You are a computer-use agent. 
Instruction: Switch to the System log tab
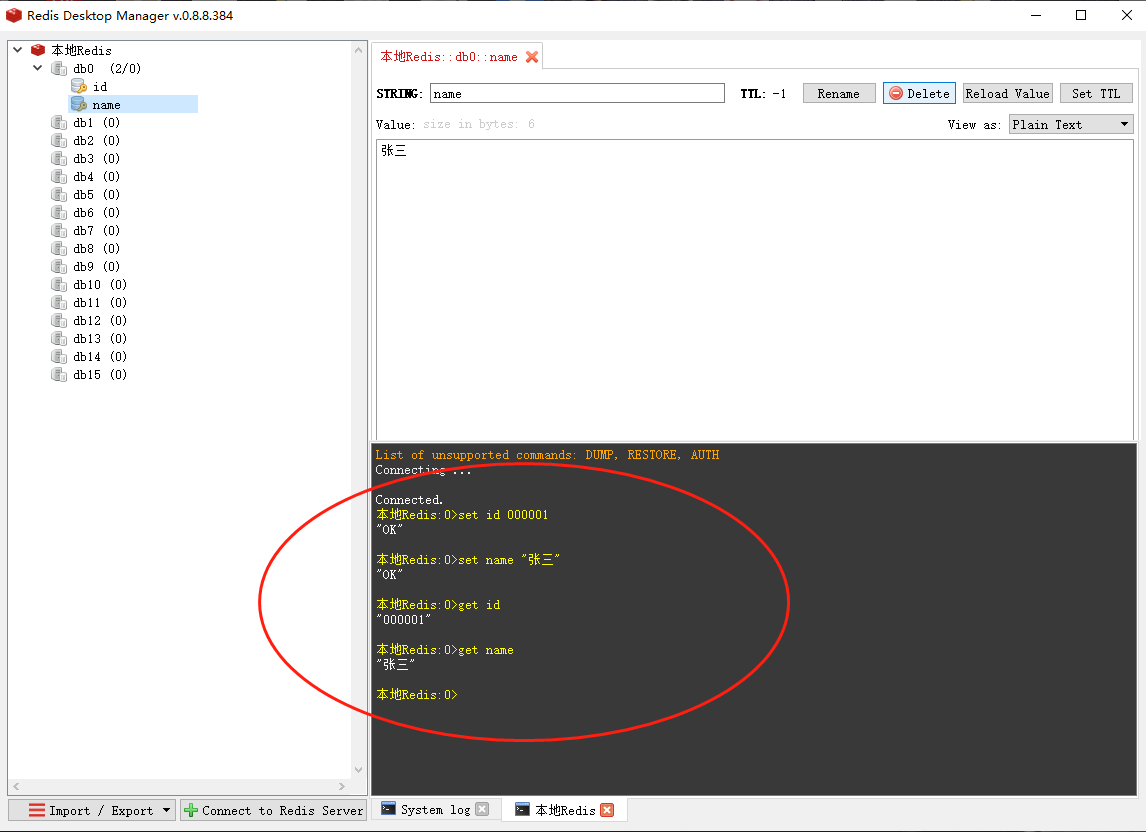pyautogui.click(x=436, y=809)
